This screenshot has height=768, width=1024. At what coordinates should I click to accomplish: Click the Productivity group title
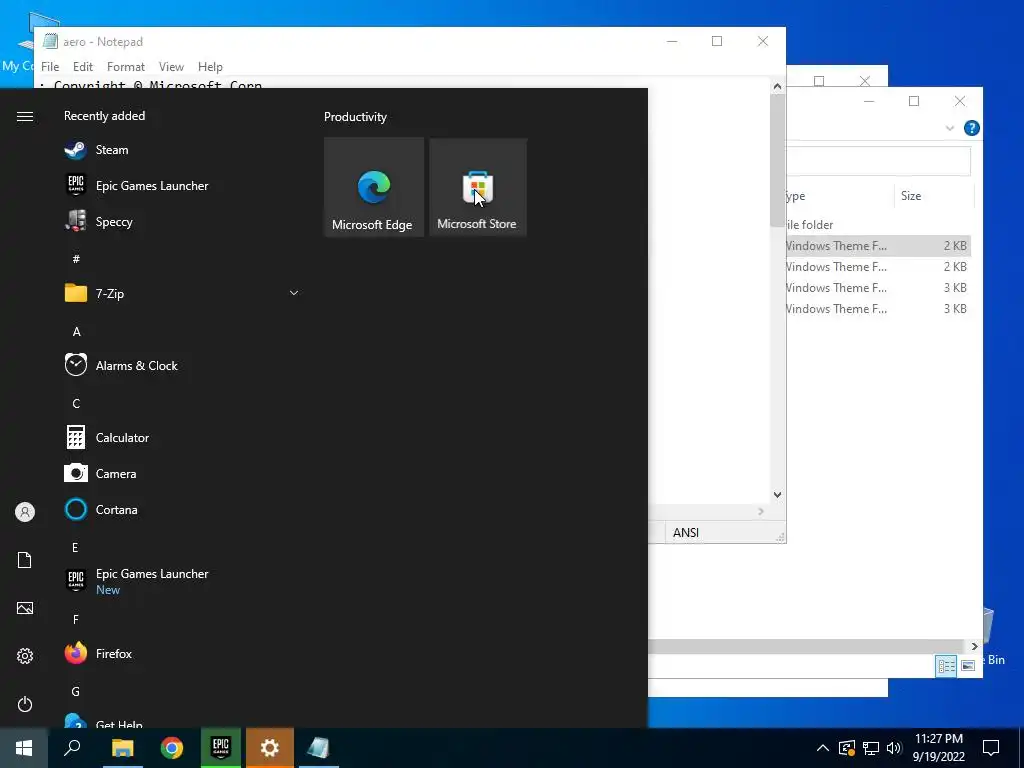355,117
